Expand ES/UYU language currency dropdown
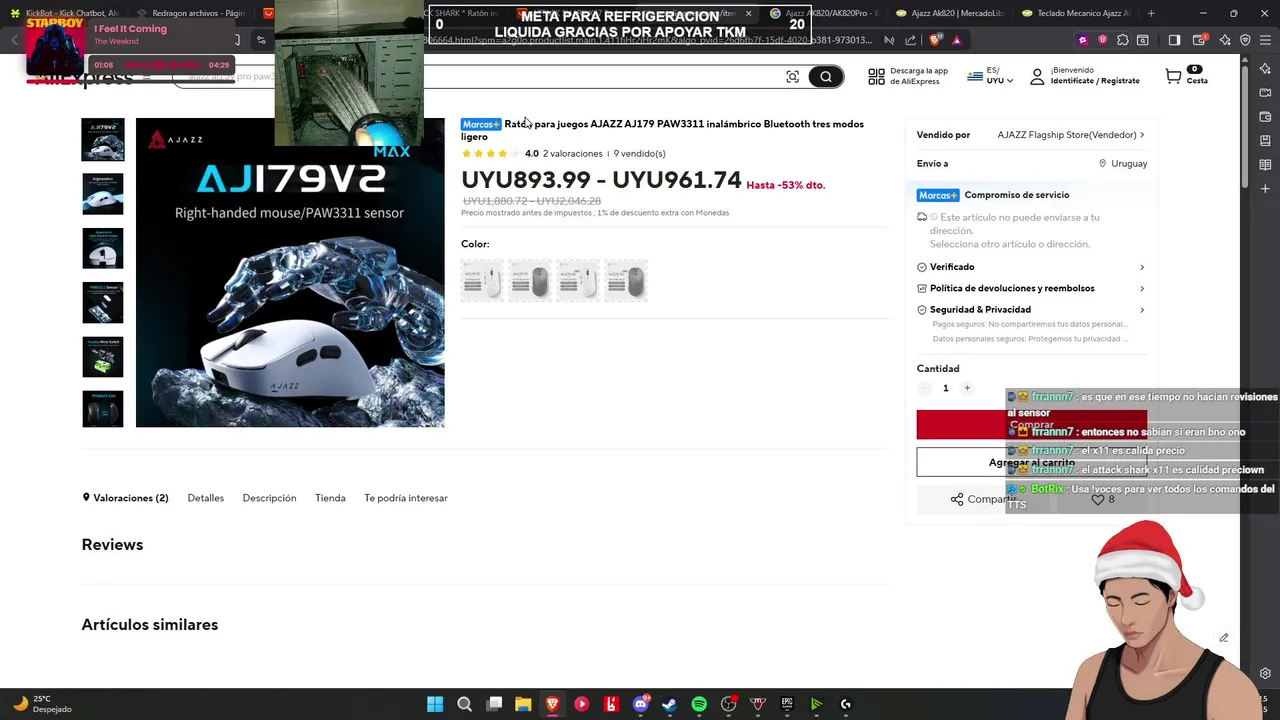1280x720 pixels. (x=990, y=76)
